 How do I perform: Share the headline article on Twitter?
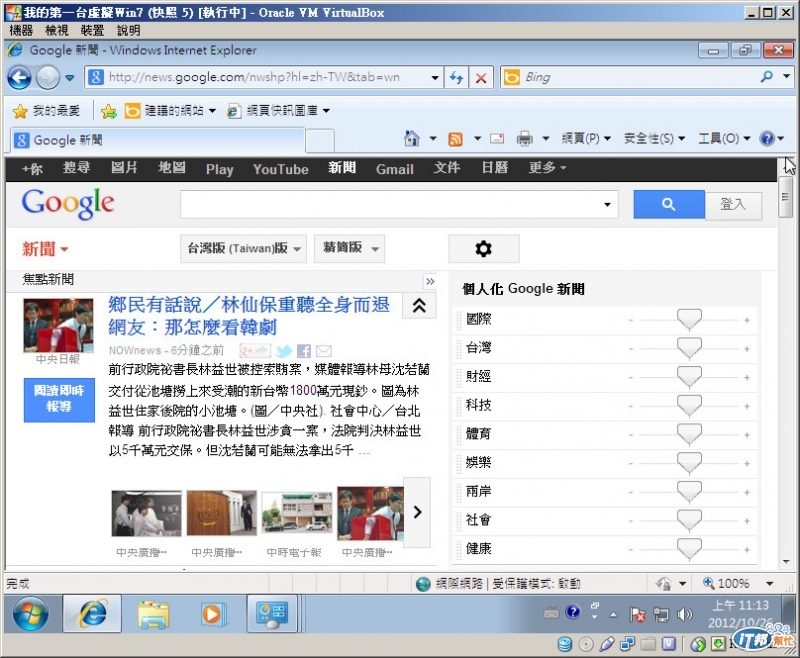284,351
